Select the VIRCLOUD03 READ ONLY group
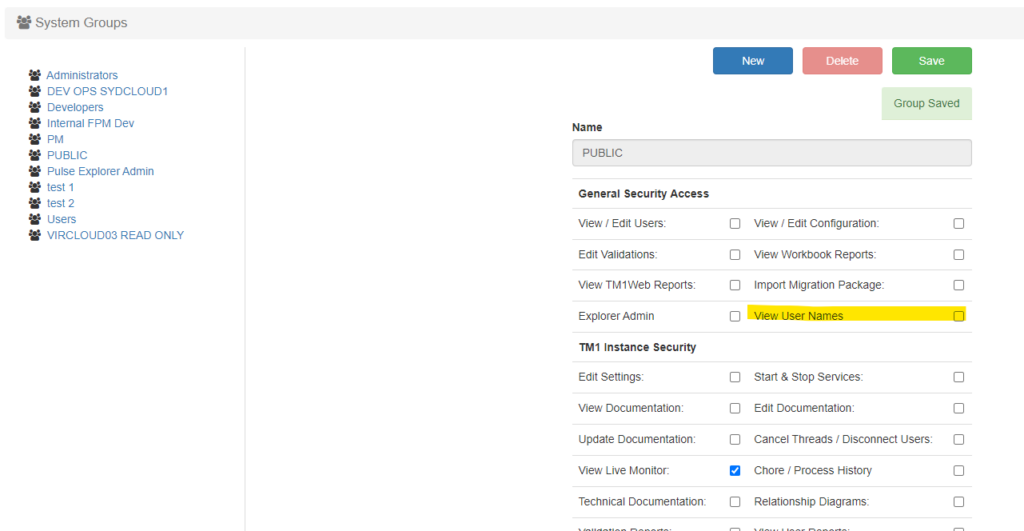The width and height of the screenshot is (1024, 531). pos(115,235)
